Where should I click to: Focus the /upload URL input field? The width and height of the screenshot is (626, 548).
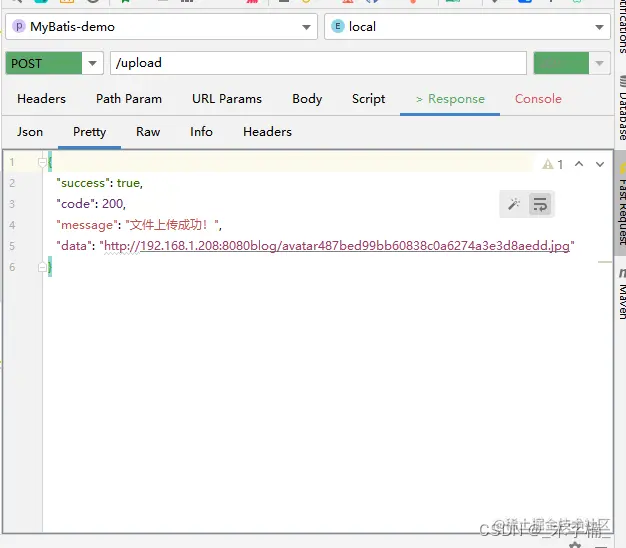318,63
